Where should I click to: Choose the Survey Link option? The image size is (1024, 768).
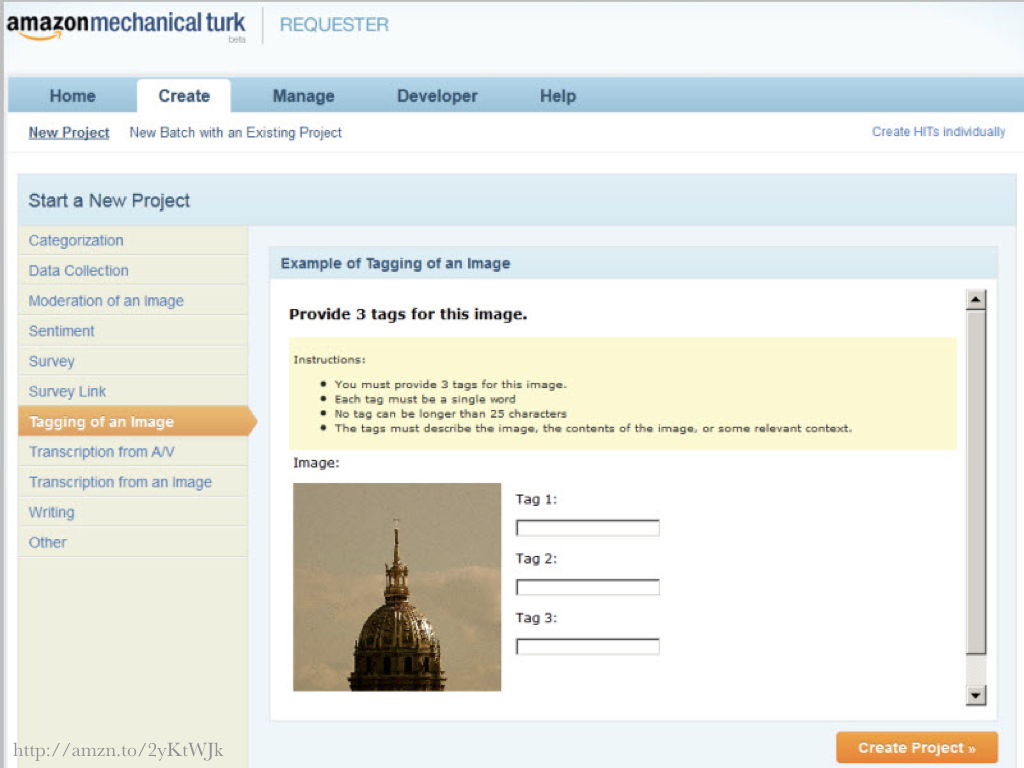tap(133, 391)
